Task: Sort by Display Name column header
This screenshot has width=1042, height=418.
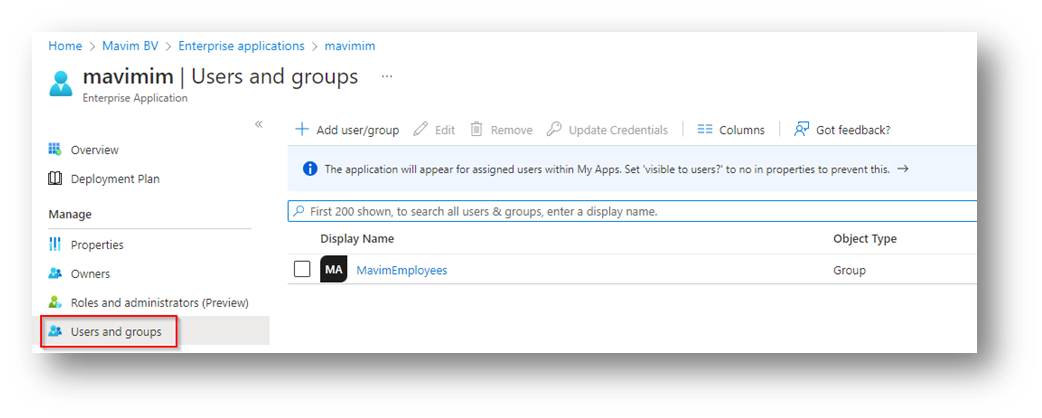Action: pos(357,239)
